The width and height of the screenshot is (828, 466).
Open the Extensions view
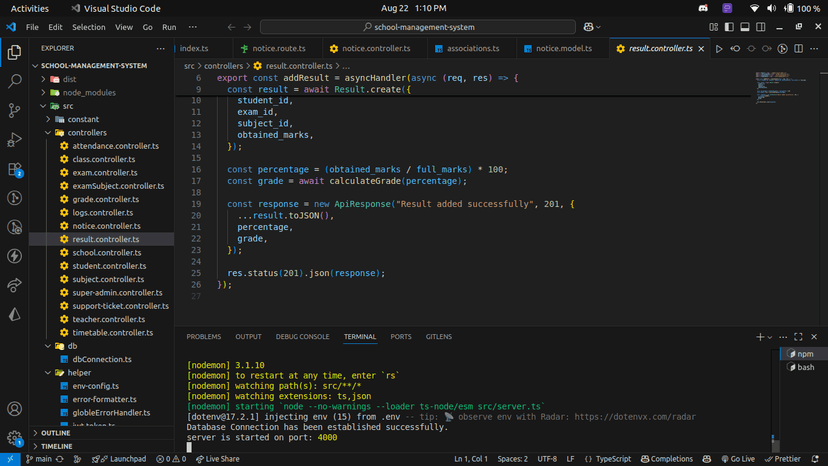[x=15, y=169]
